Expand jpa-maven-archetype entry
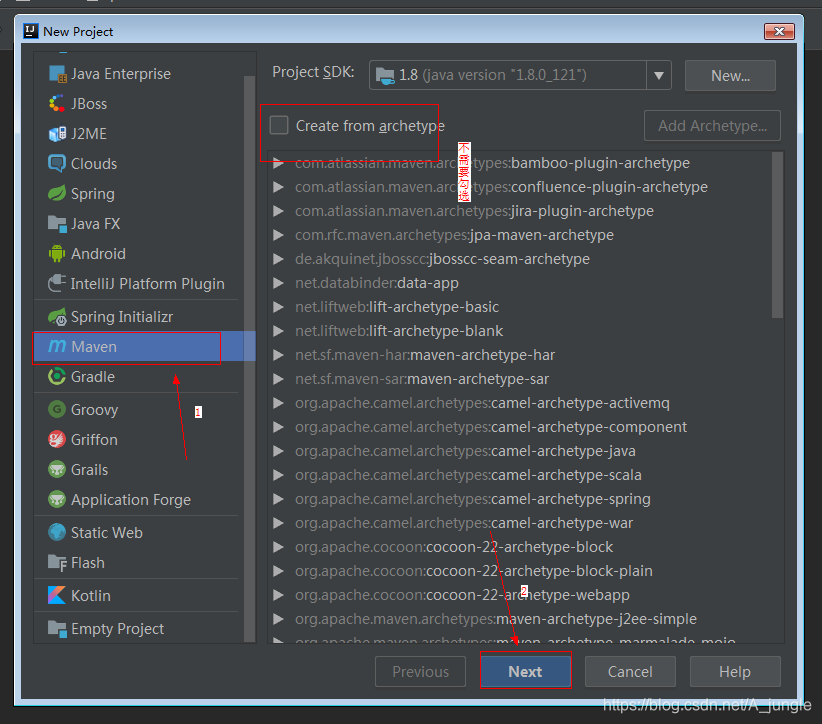The image size is (822, 724). [x=278, y=235]
